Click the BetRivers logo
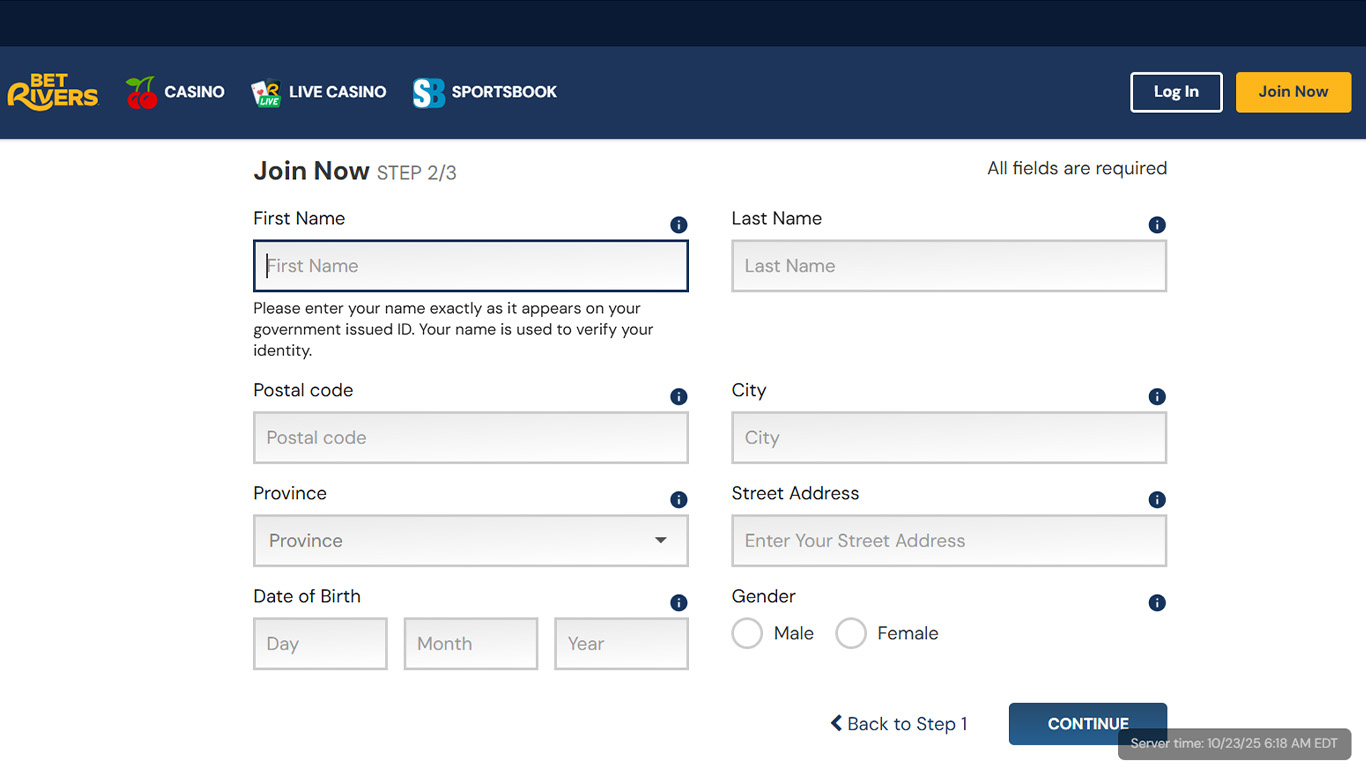The height and width of the screenshot is (768, 1366). [x=53, y=92]
